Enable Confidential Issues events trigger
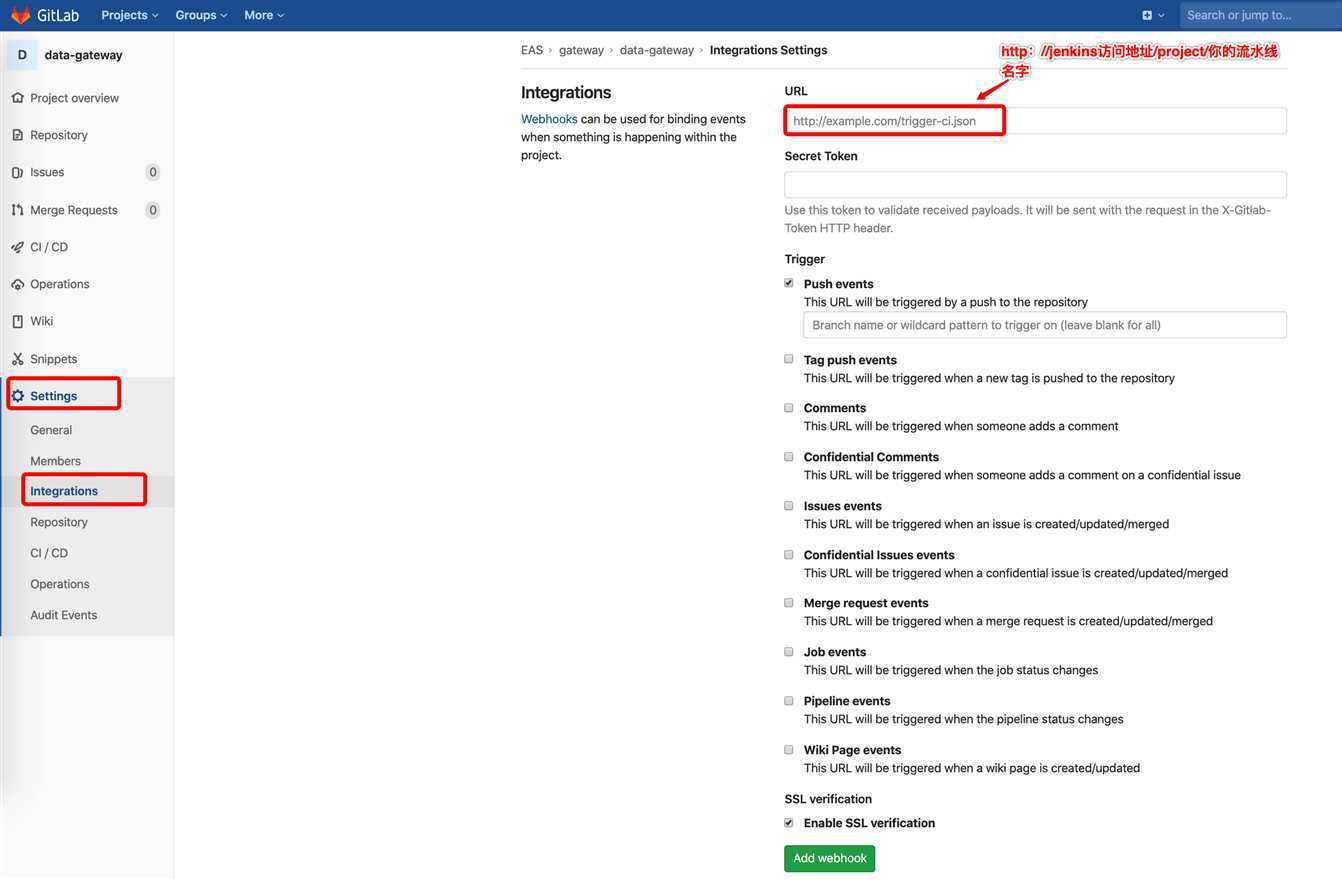The width and height of the screenshot is (1342, 880). pyautogui.click(x=789, y=555)
